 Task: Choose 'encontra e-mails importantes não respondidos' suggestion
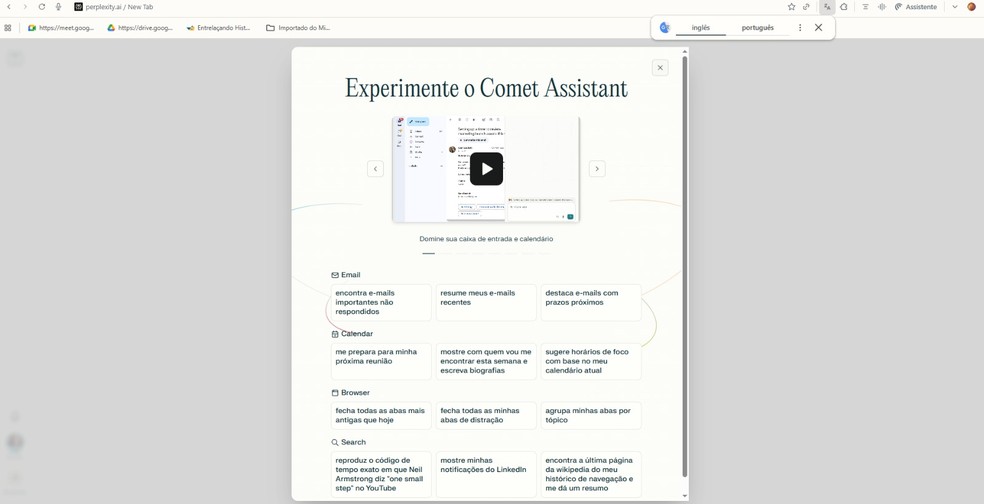[x=382, y=303]
